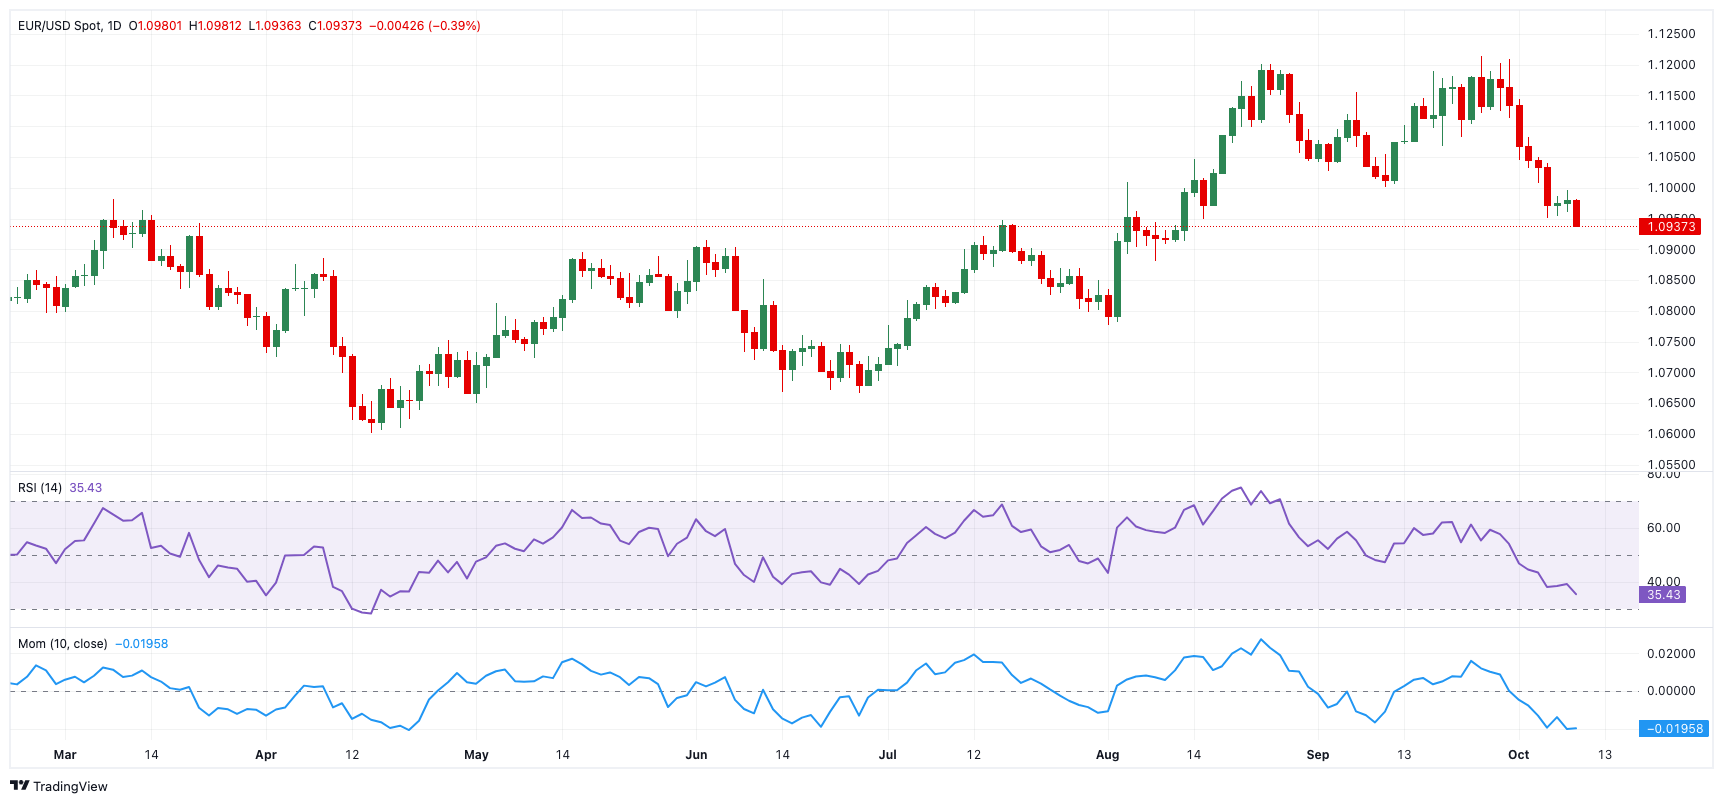Click the 1.12000 price scale label

[x=1671, y=65]
